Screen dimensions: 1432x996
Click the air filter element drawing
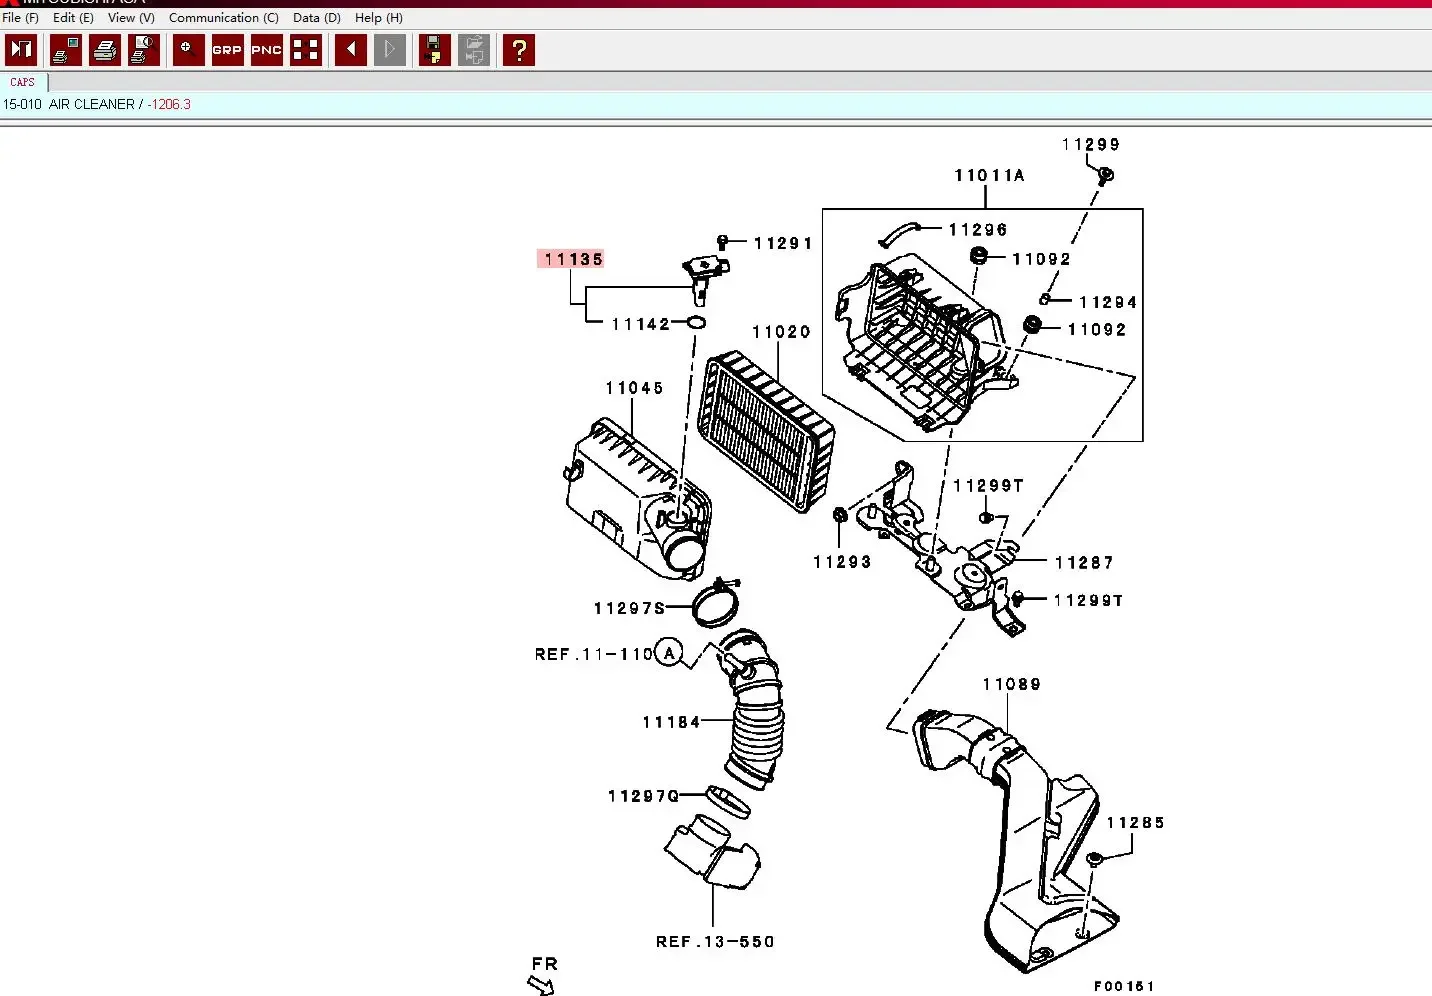tap(766, 432)
